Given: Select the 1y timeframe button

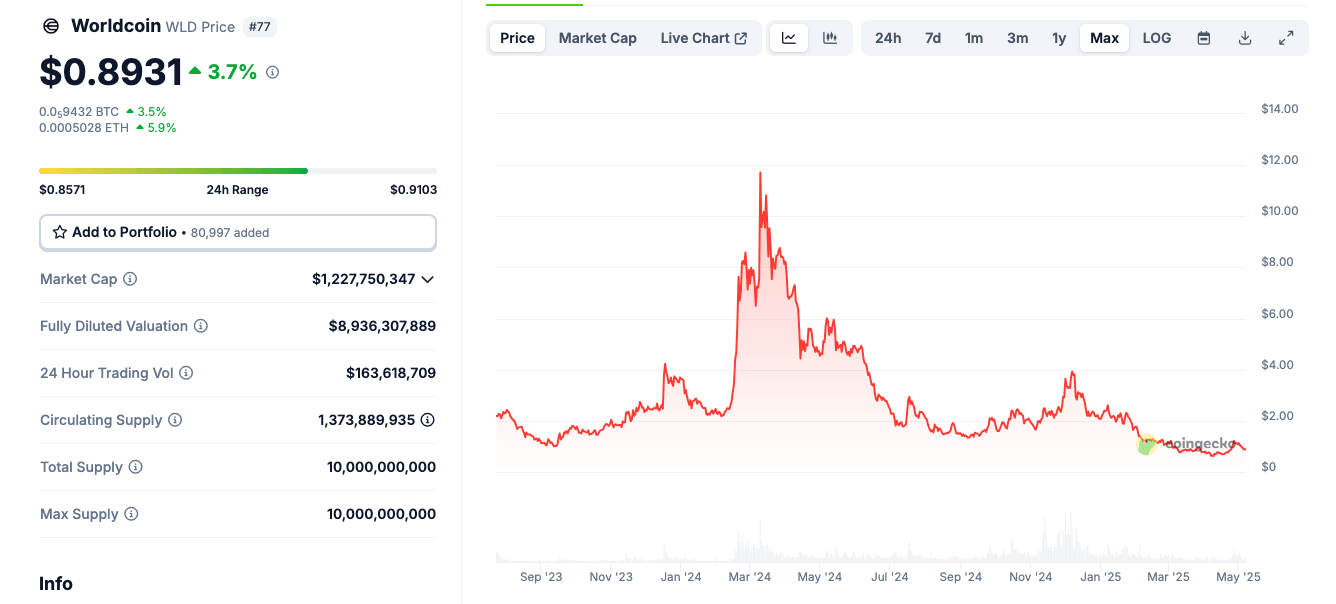Looking at the screenshot, I should click(x=1059, y=37).
